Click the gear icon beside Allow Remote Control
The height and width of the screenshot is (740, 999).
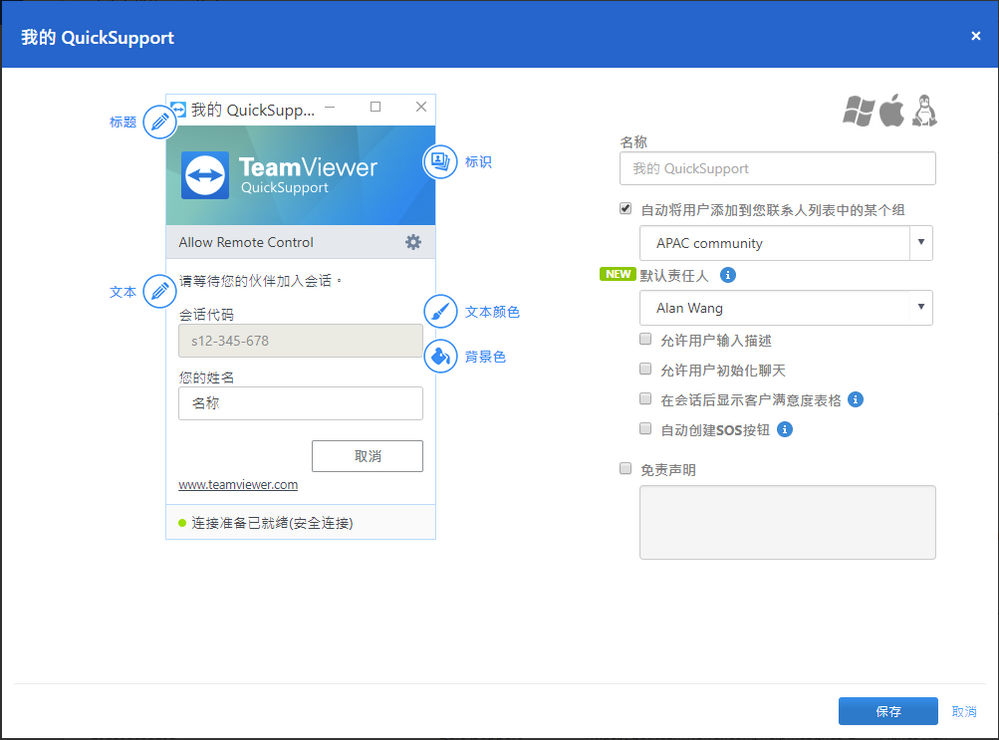(413, 242)
